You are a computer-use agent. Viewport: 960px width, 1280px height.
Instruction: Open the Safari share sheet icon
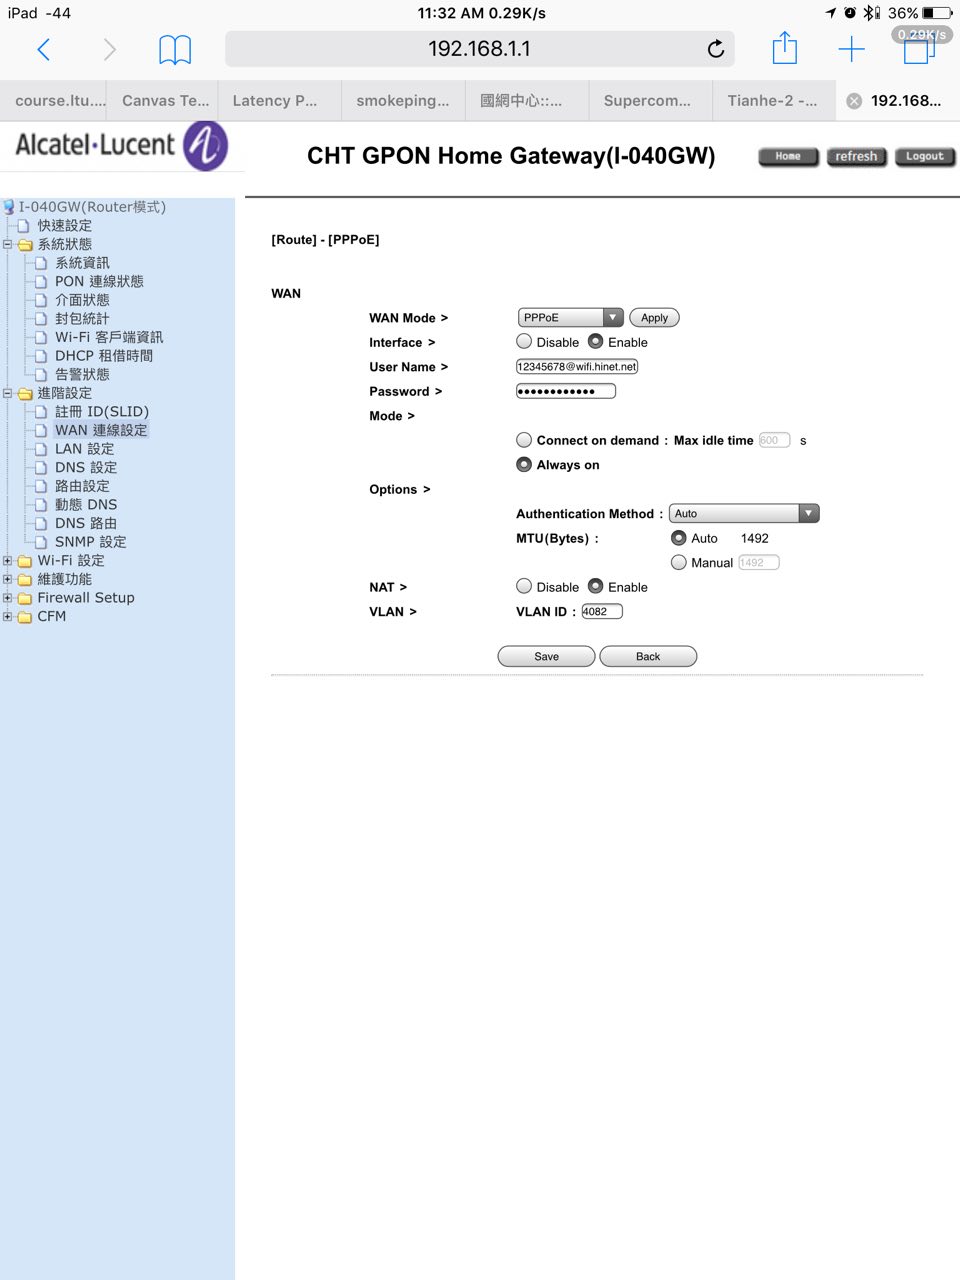click(x=785, y=48)
